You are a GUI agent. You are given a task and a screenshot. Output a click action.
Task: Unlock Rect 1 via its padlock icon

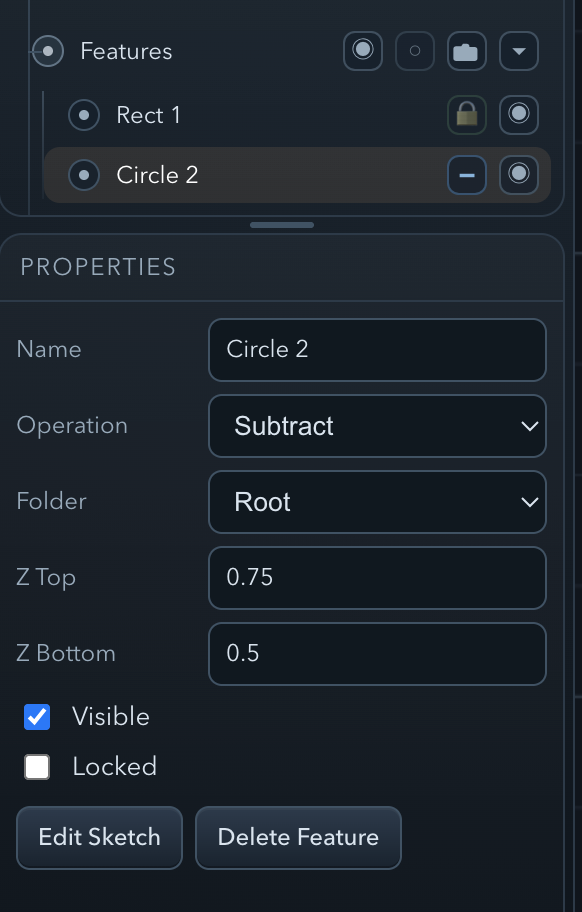pyautogui.click(x=467, y=114)
